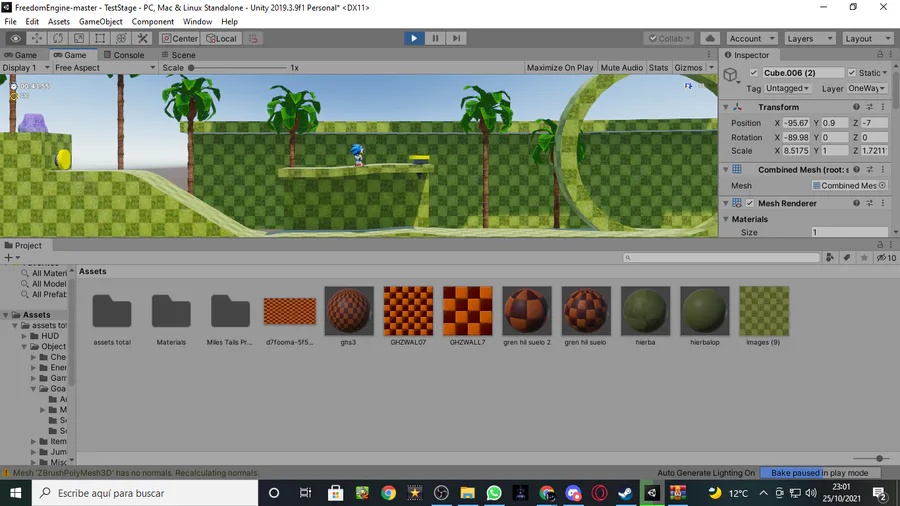Image resolution: width=900 pixels, height=506 pixels.
Task: Open OBS Studio from the taskbar
Action: 441,493
